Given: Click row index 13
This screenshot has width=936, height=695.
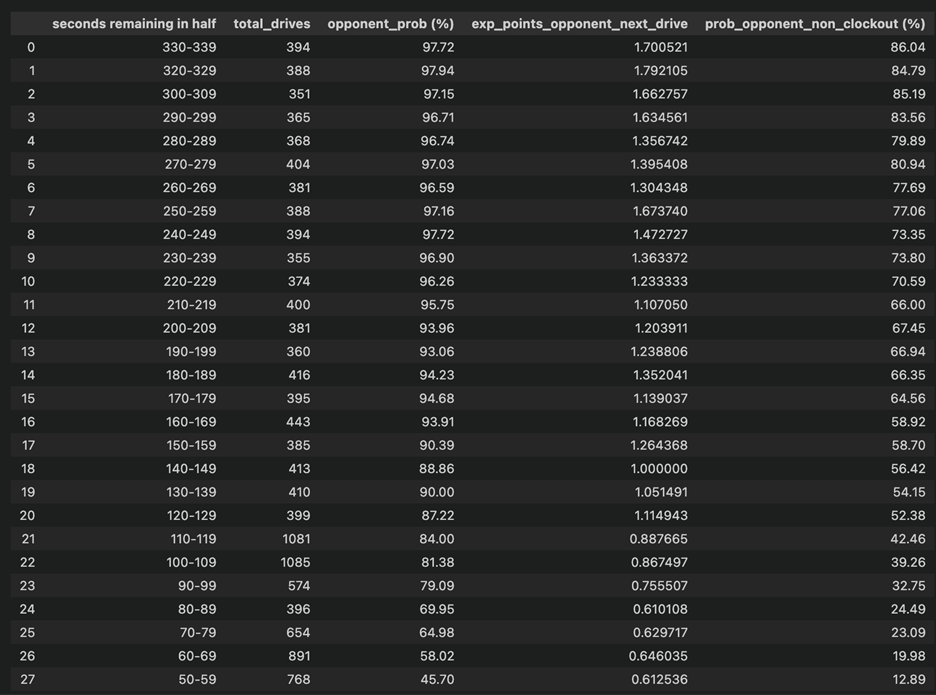Looking at the screenshot, I should click(27, 352).
